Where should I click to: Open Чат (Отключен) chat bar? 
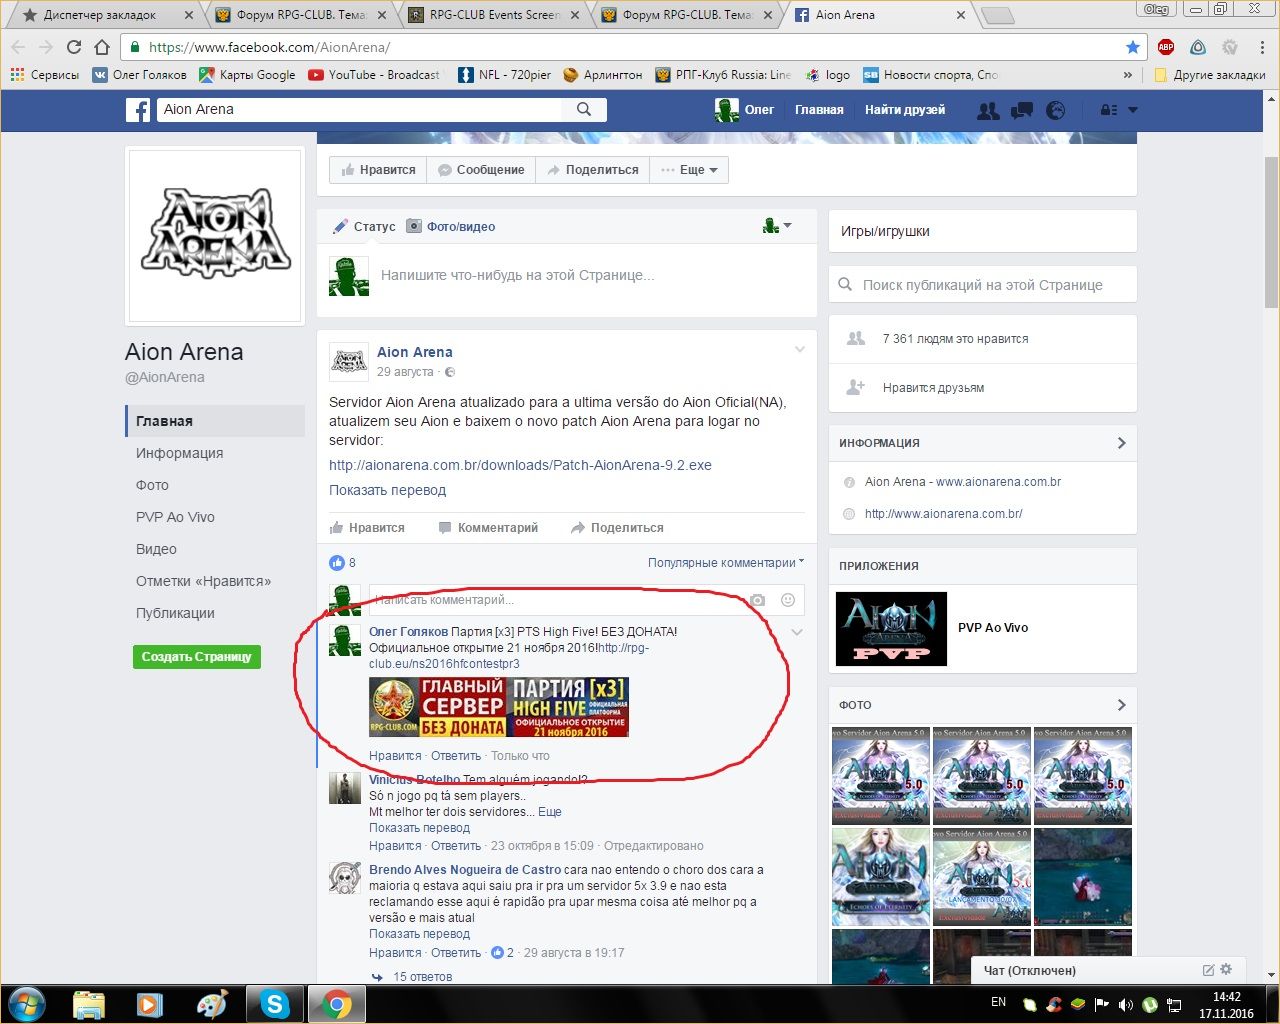1029,970
